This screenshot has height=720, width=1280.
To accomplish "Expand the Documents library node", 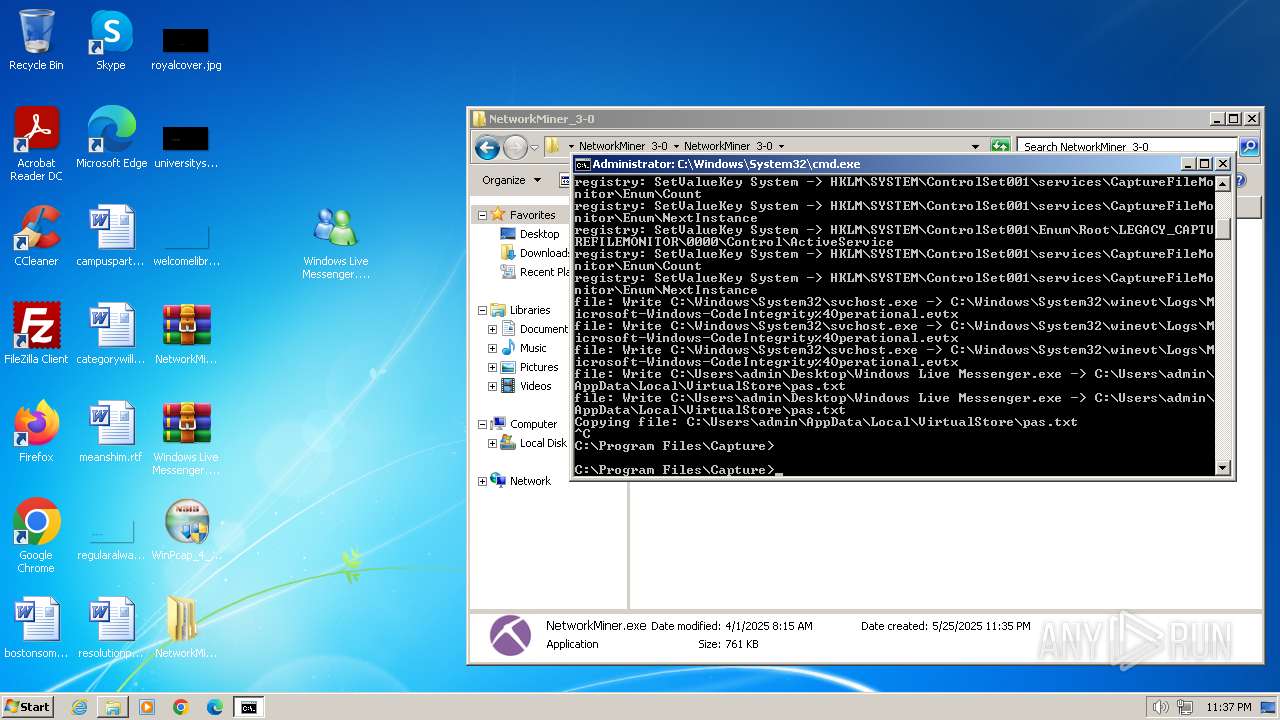I will [x=492, y=329].
